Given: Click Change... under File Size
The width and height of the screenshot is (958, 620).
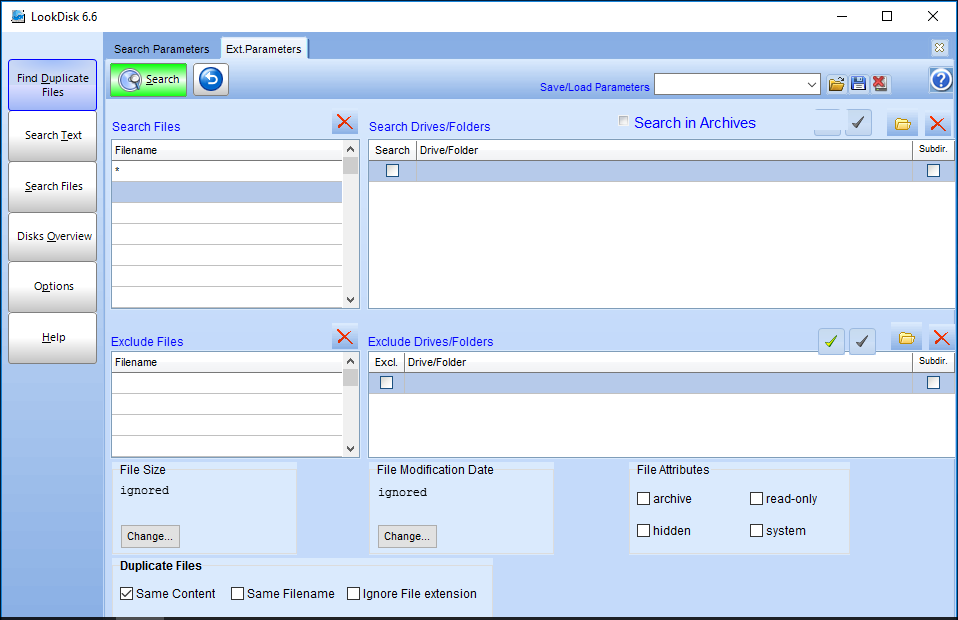Looking at the screenshot, I should [150, 536].
